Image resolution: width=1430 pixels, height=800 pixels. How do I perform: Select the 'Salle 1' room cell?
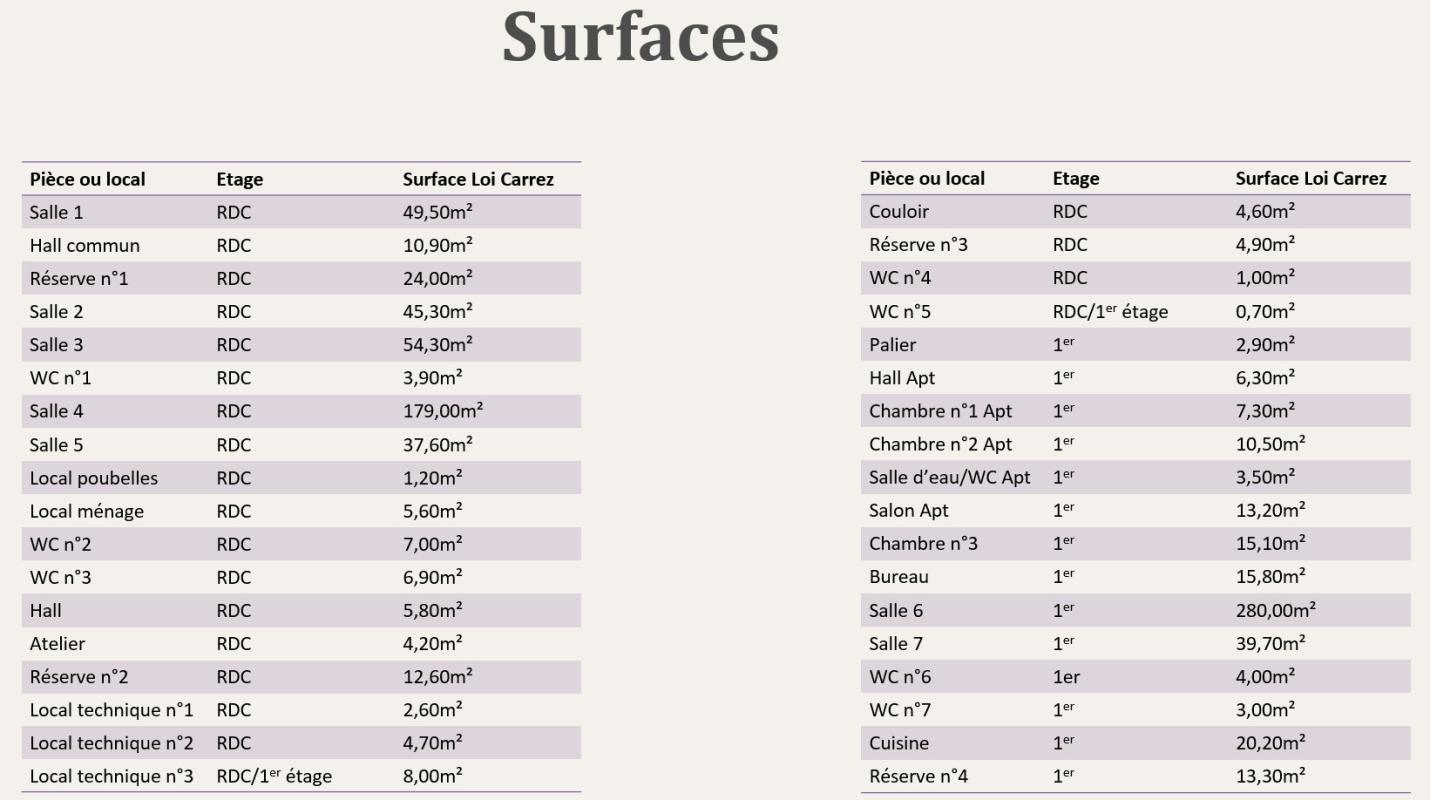click(57, 212)
